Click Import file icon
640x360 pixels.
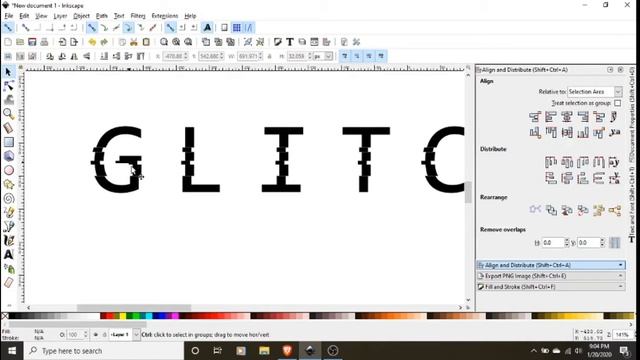point(62,42)
